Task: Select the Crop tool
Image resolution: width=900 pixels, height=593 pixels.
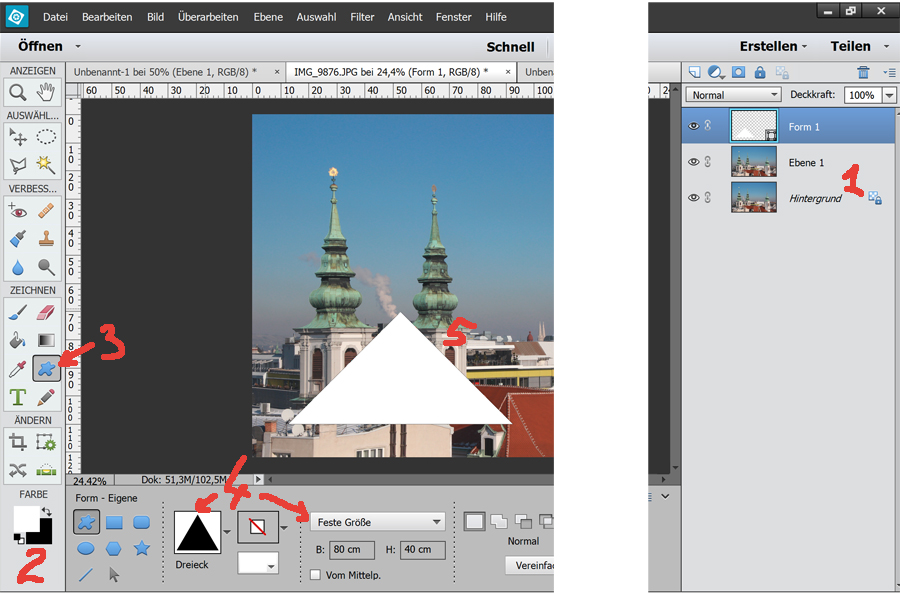Action: [x=18, y=441]
